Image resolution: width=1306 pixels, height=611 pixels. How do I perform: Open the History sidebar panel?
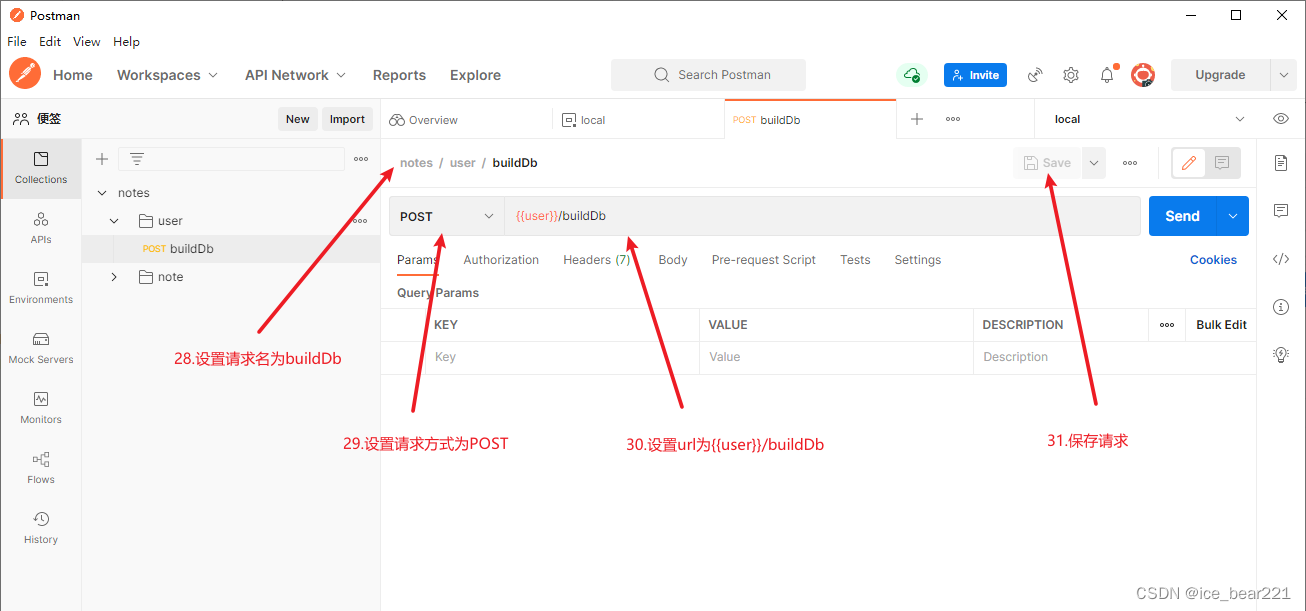click(x=41, y=528)
